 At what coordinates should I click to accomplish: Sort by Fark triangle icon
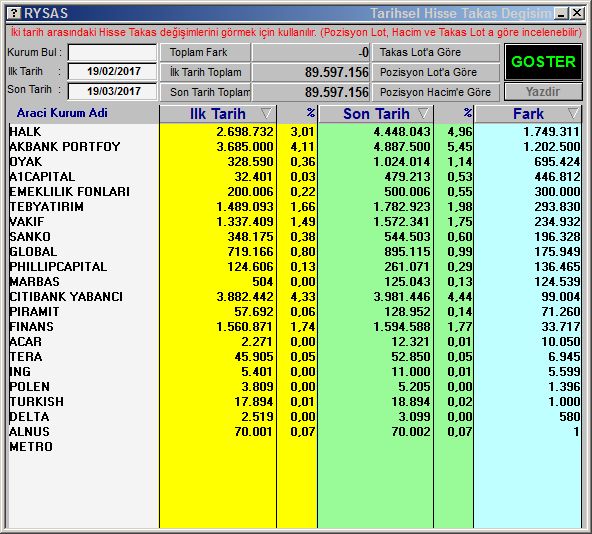(x=573, y=113)
